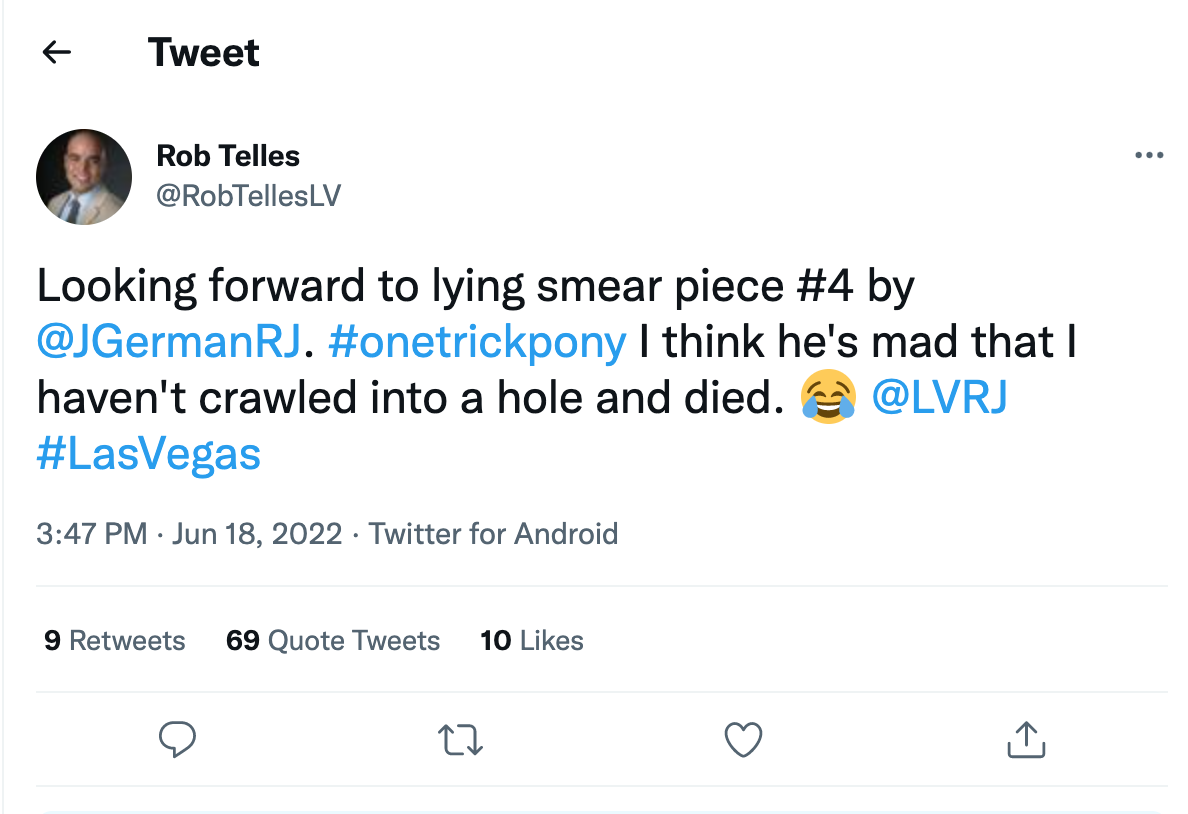Click the #onetrickpony hashtag

pyautogui.click(x=477, y=343)
